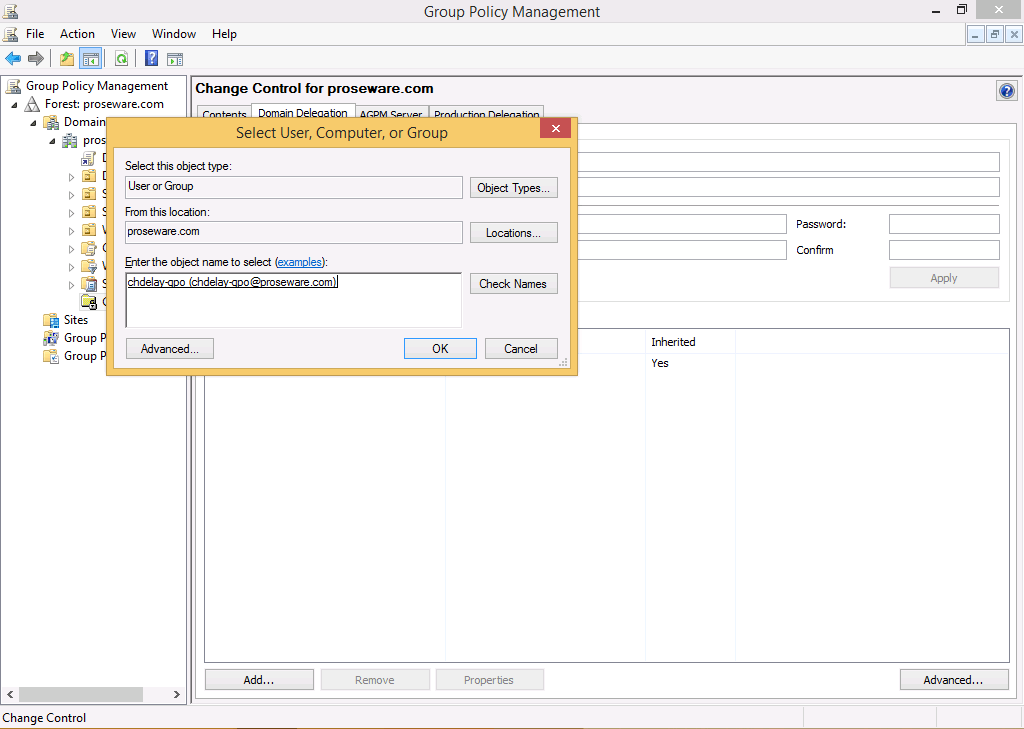Image resolution: width=1024 pixels, height=729 pixels.
Task: Toggle the Show/Hide Console Tree icon
Action: 90,59
